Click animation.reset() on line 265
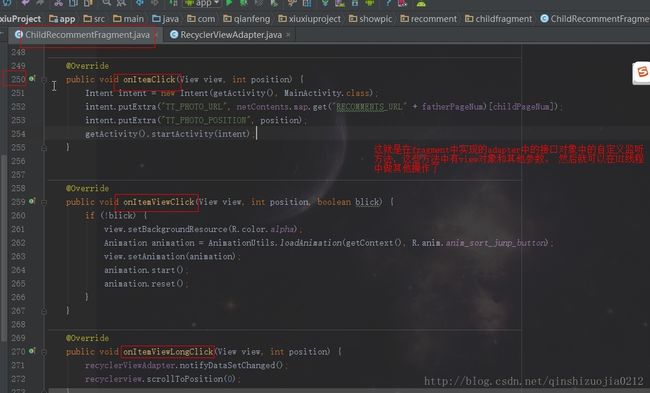The height and width of the screenshot is (393, 650). pyautogui.click(x=143, y=284)
